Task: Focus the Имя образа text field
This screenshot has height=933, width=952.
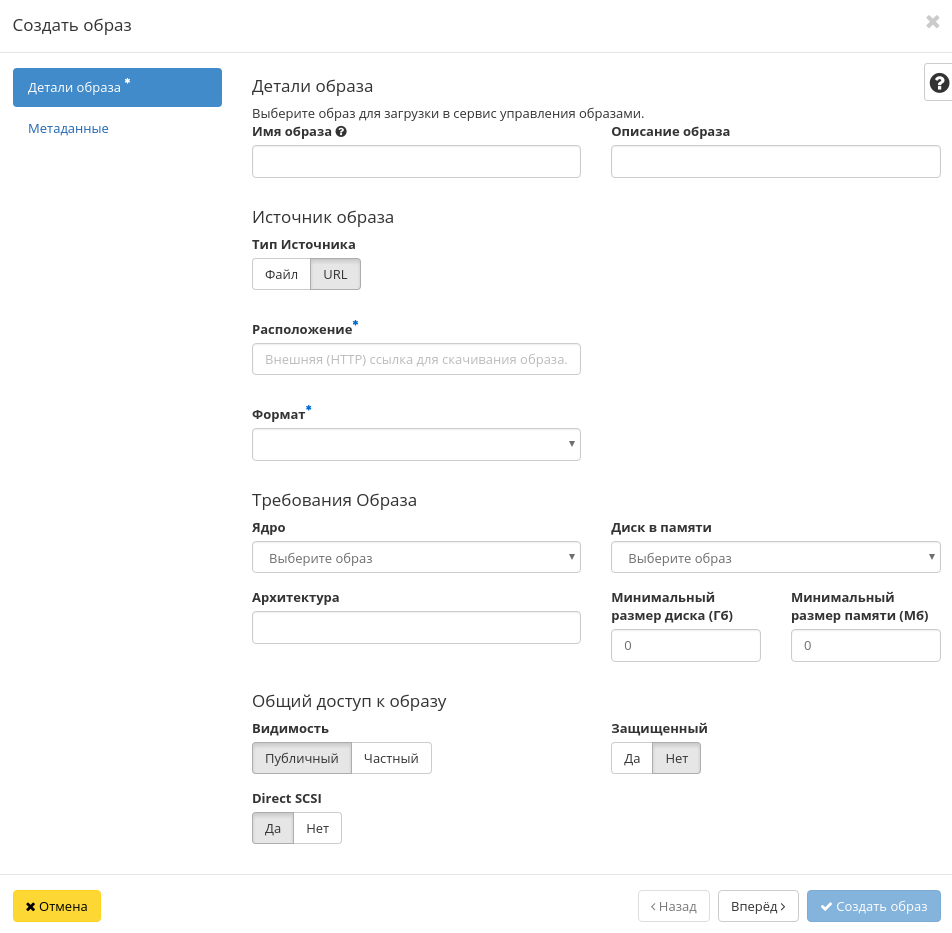Action: click(416, 161)
